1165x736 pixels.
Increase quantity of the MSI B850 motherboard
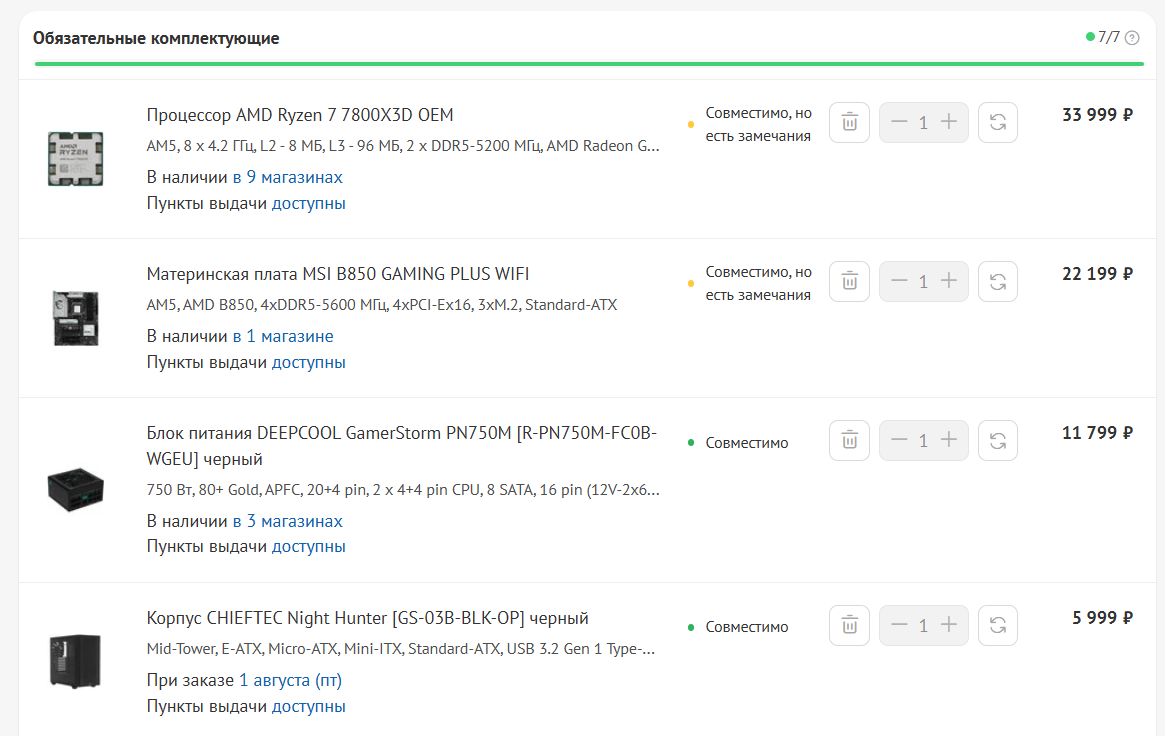pos(949,281)
